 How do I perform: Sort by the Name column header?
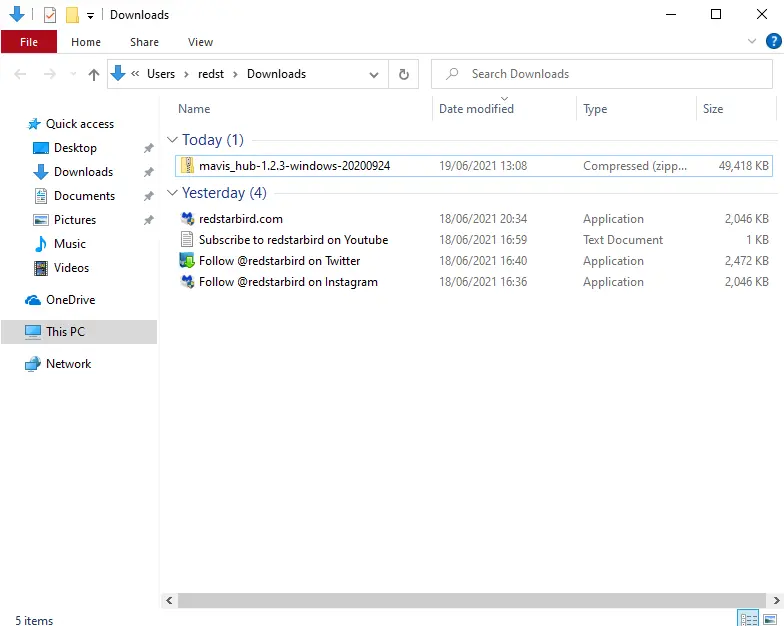[194, 109]
